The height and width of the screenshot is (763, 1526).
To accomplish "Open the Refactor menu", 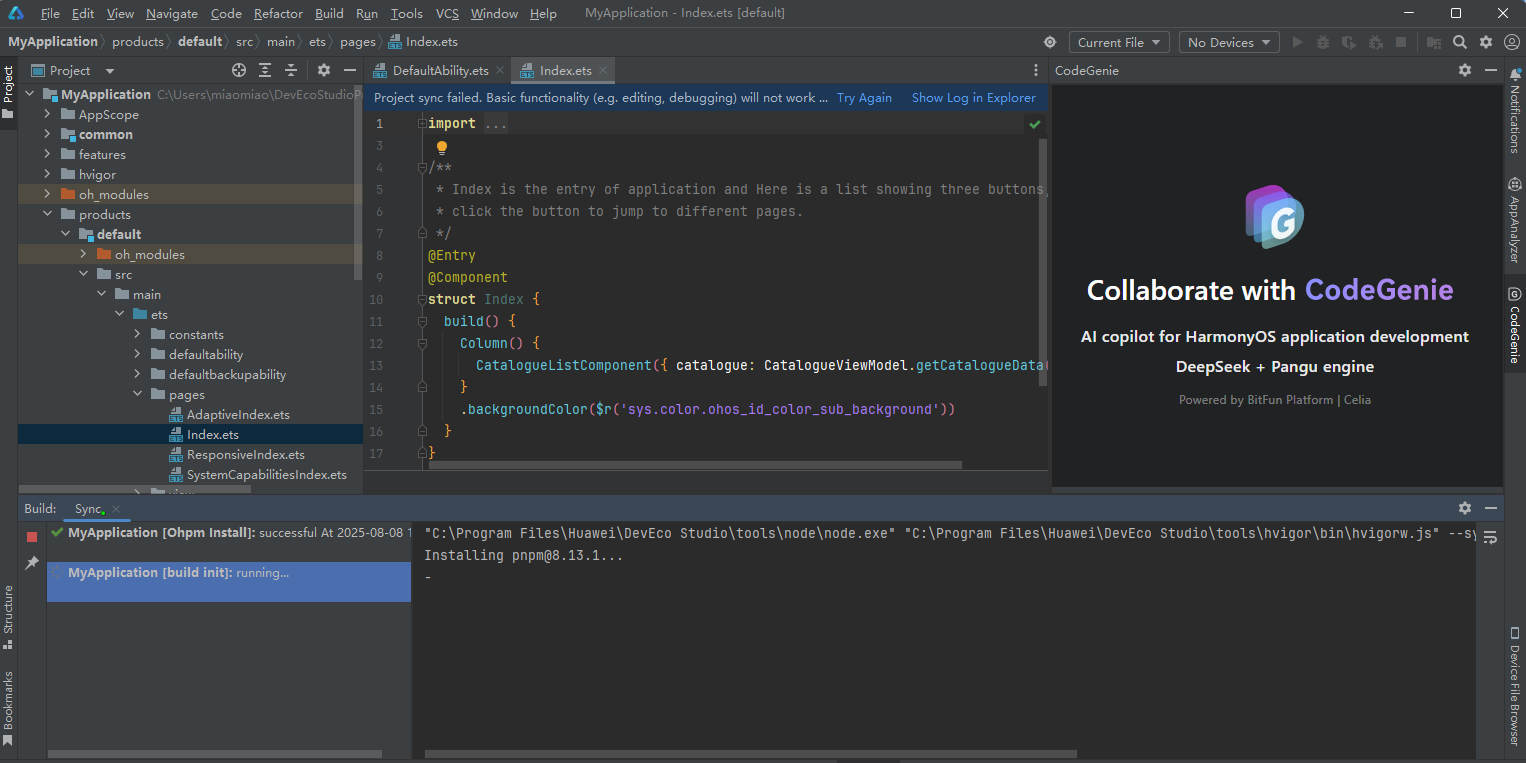I will pyautogui.click(x=278, y=13).
